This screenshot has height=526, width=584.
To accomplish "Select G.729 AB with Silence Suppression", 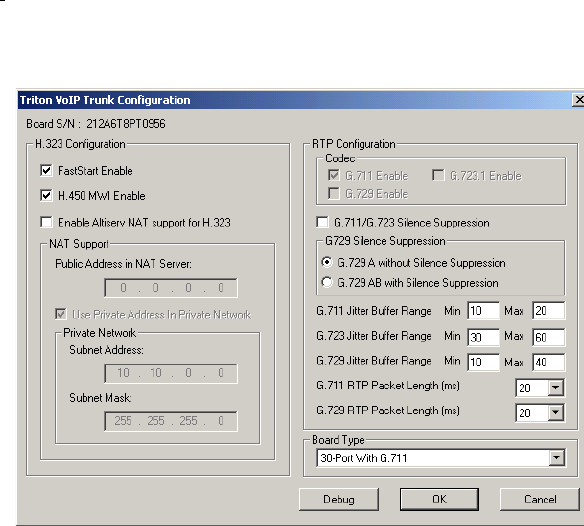I will tap(327, 282).
